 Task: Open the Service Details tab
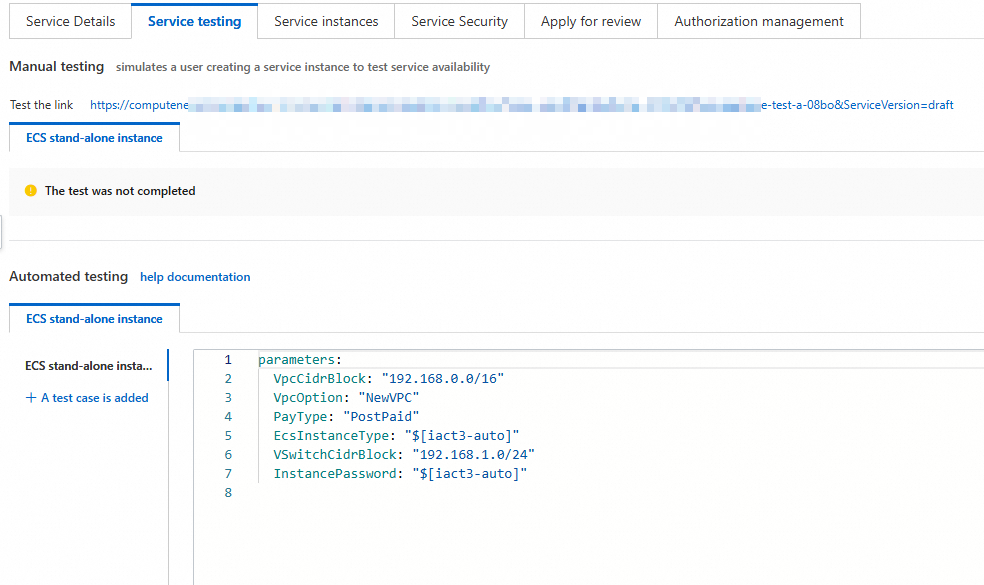[x=70, y=21]
